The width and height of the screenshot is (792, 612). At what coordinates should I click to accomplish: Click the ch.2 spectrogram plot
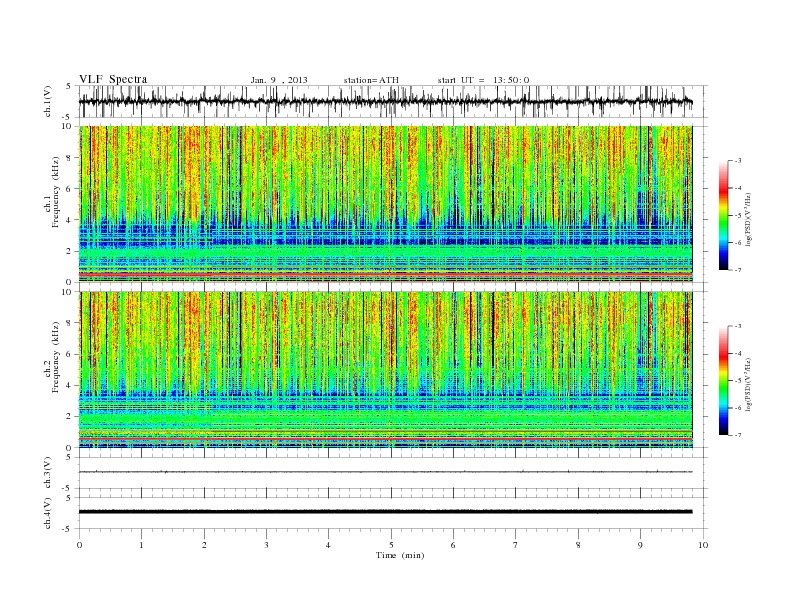pyautogui.click(x=385, y=370)
